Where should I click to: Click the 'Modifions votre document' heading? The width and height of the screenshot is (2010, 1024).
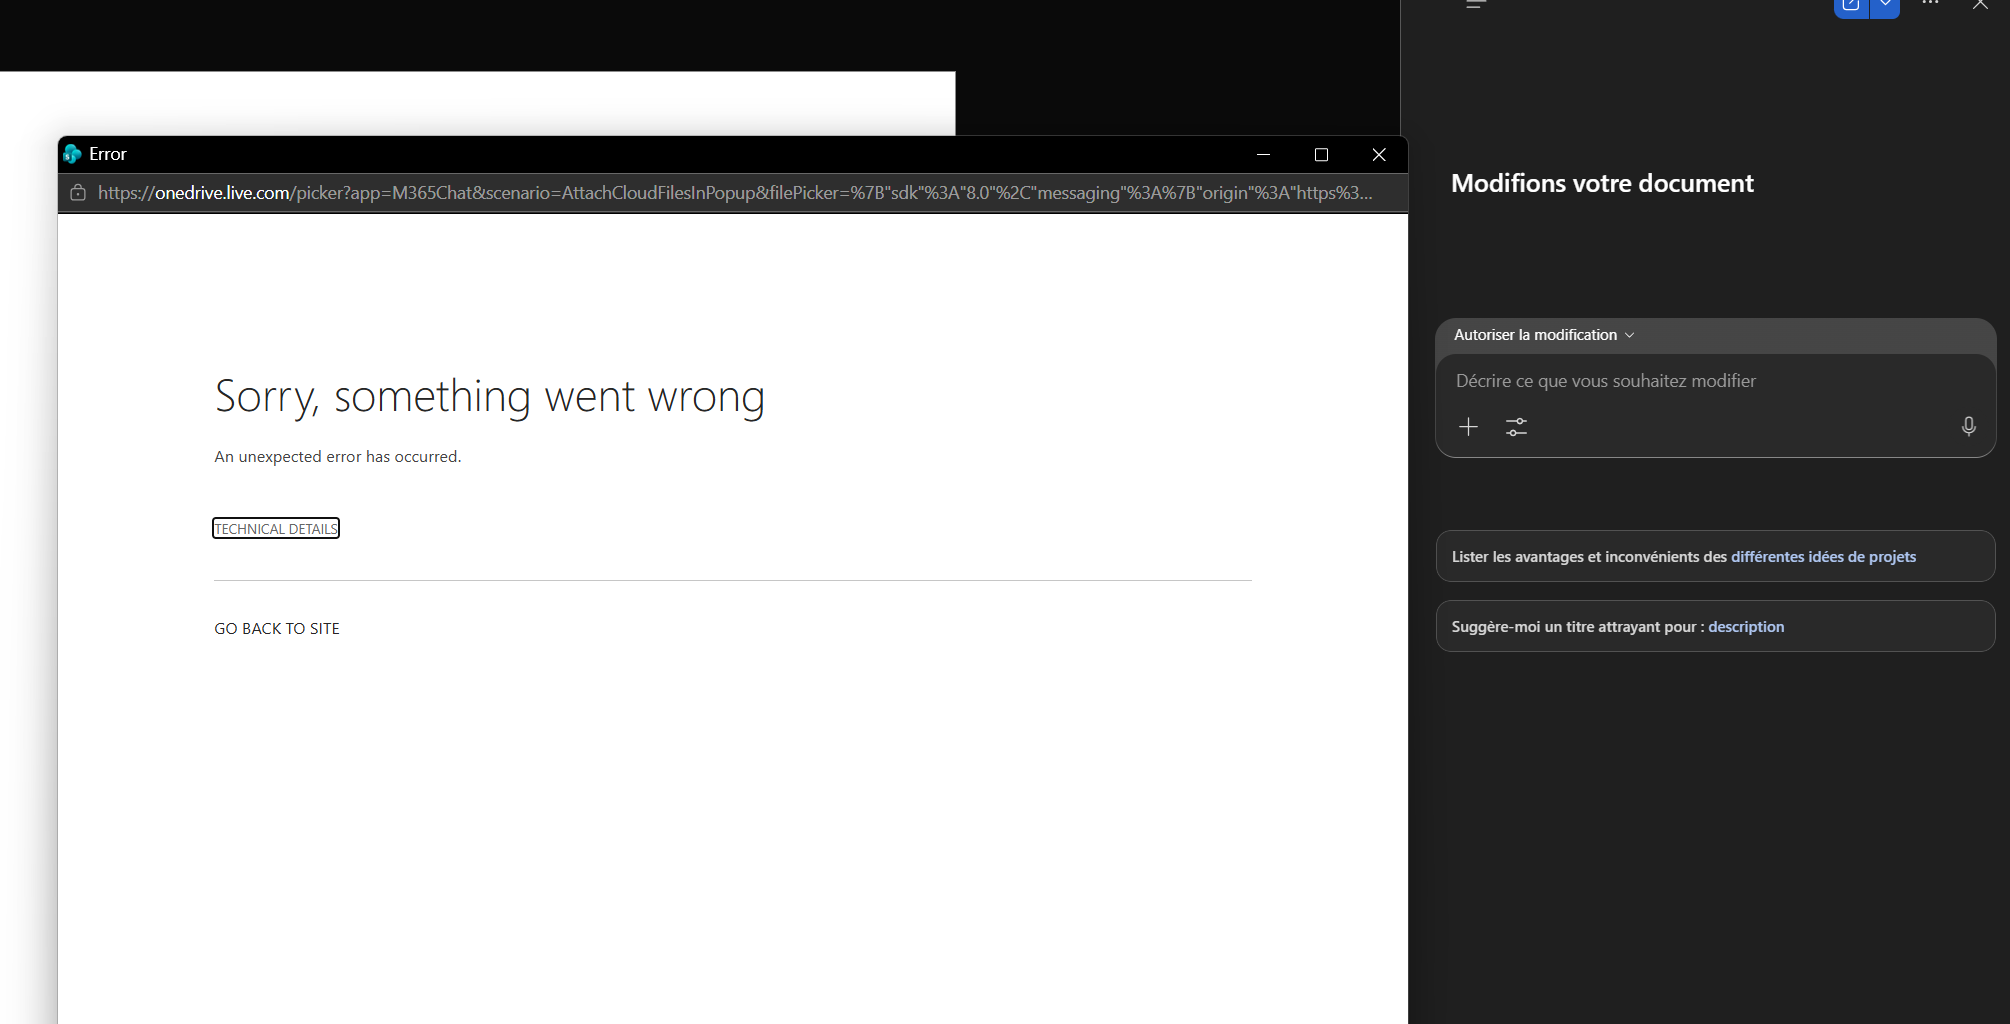(1602, 184)
